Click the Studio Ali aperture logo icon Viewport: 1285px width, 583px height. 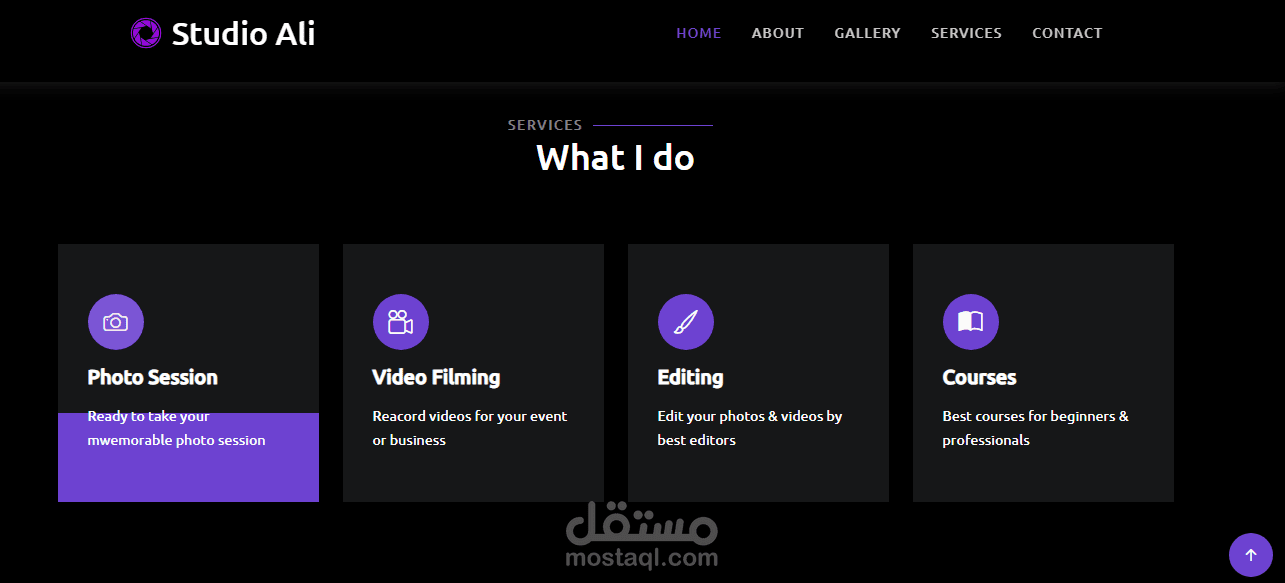tap(146, 33)
